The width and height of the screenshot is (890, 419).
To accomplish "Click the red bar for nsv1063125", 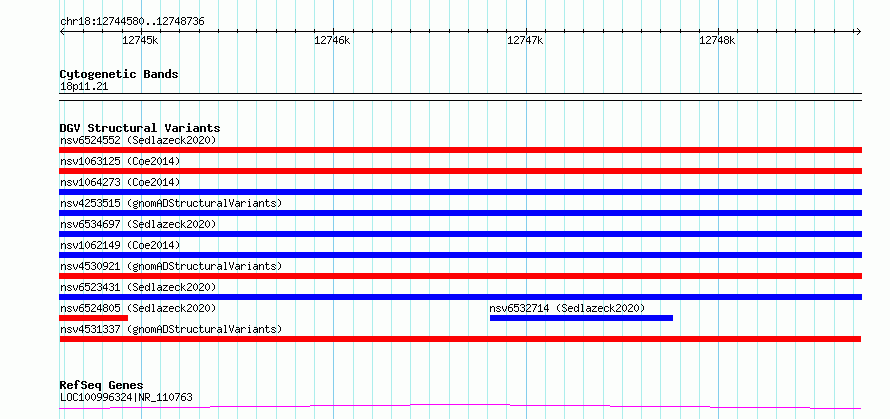I will 460,171.
